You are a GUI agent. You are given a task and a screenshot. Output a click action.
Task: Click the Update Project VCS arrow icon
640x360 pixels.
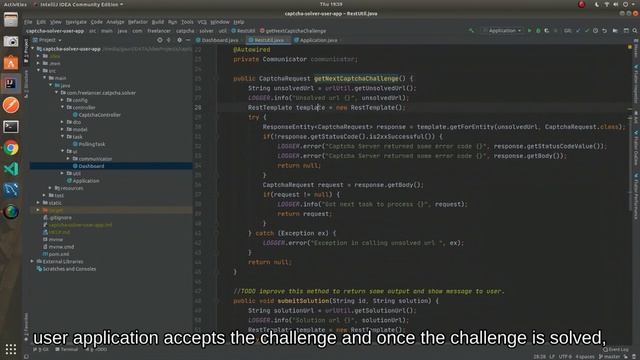point(578,31)
